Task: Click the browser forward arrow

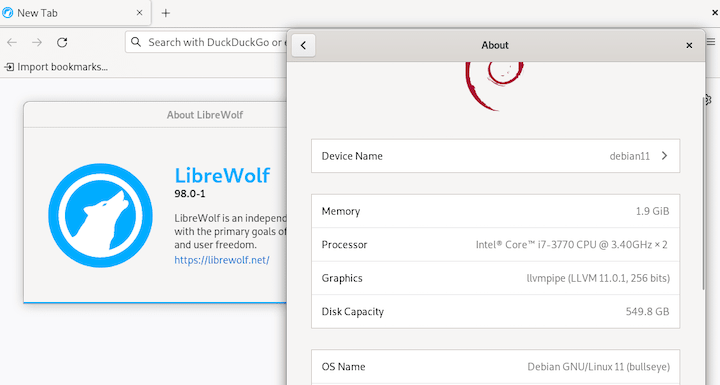Action: [37, 42]
